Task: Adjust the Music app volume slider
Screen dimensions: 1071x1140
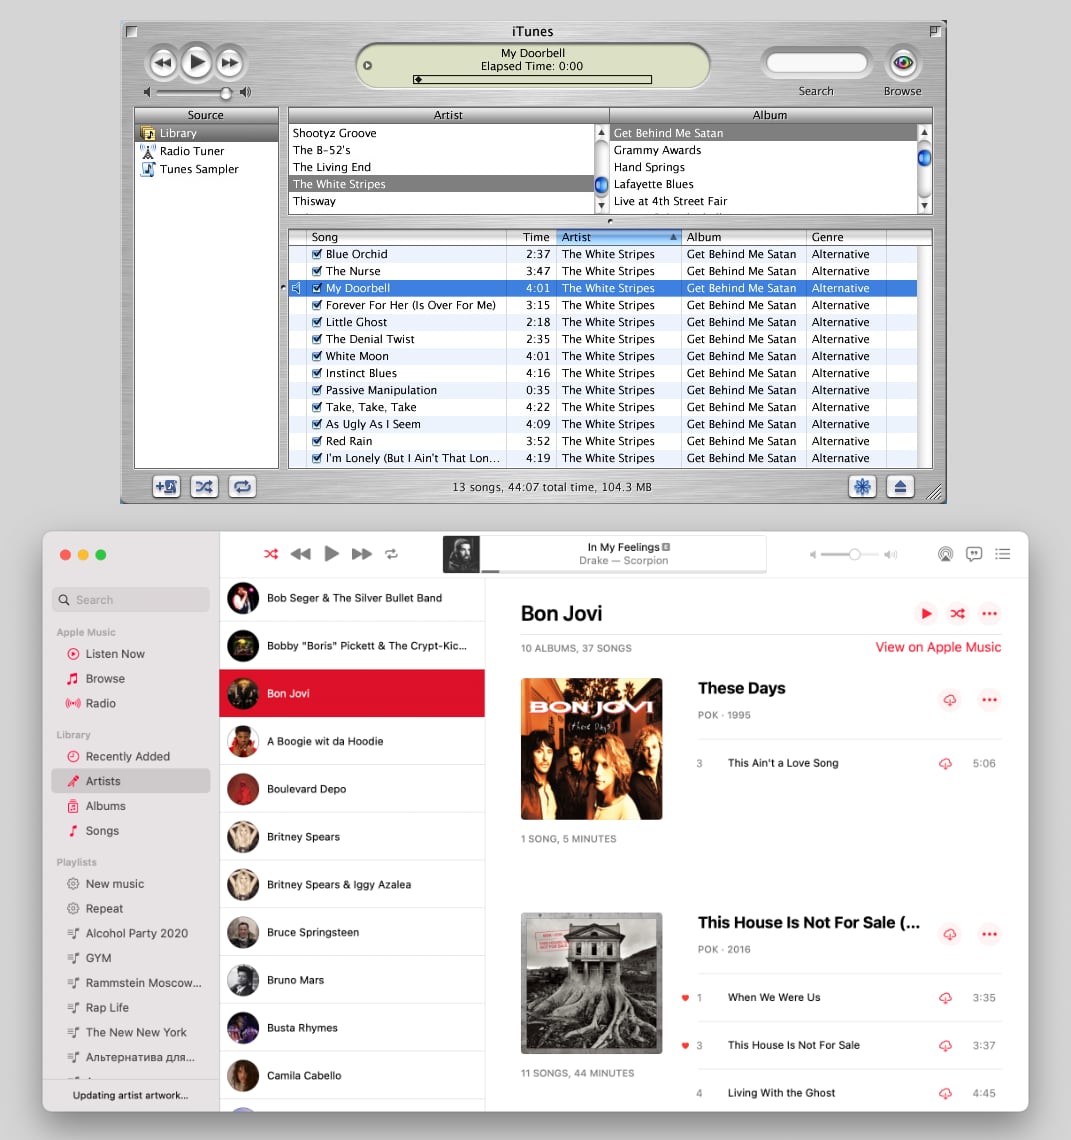Action: coord(854,554)
